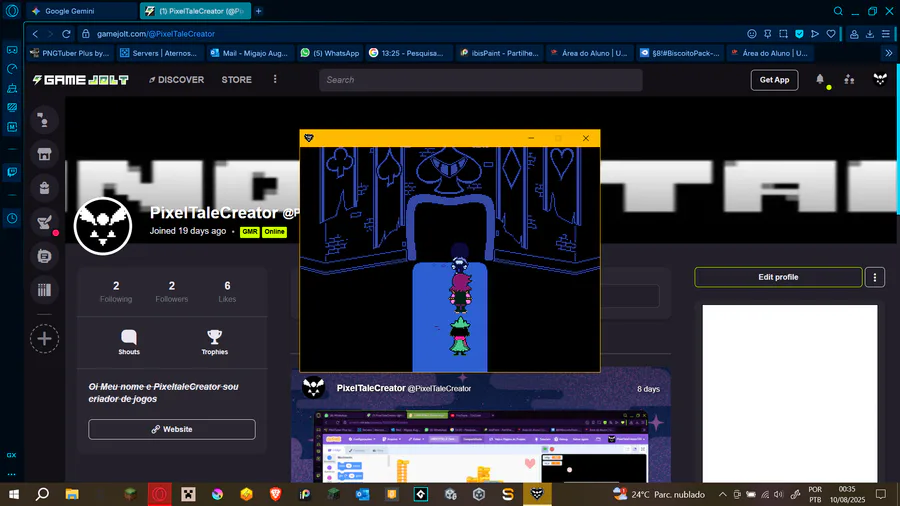
Task: Open Windows Start menu
Action: [x=13, y=494]
